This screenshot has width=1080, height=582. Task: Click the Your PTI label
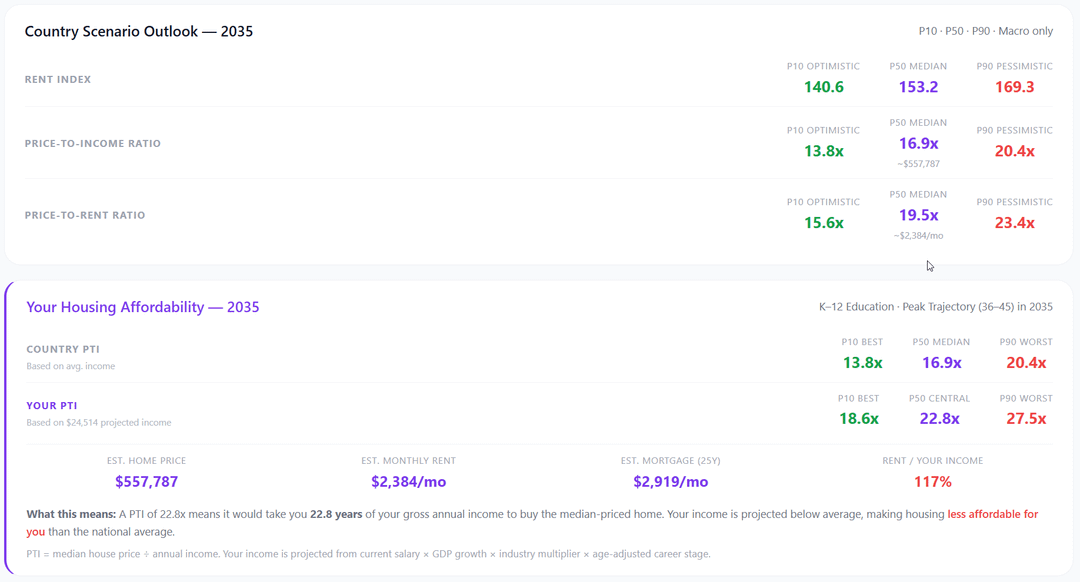[52, 406]
